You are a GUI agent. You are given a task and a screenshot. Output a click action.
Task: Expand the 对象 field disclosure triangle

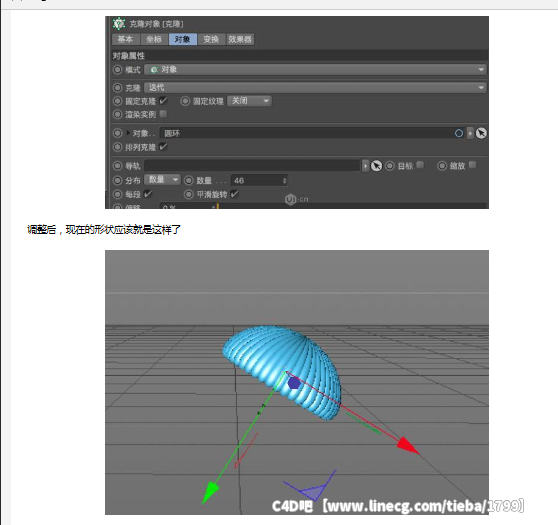coord(128,133)
